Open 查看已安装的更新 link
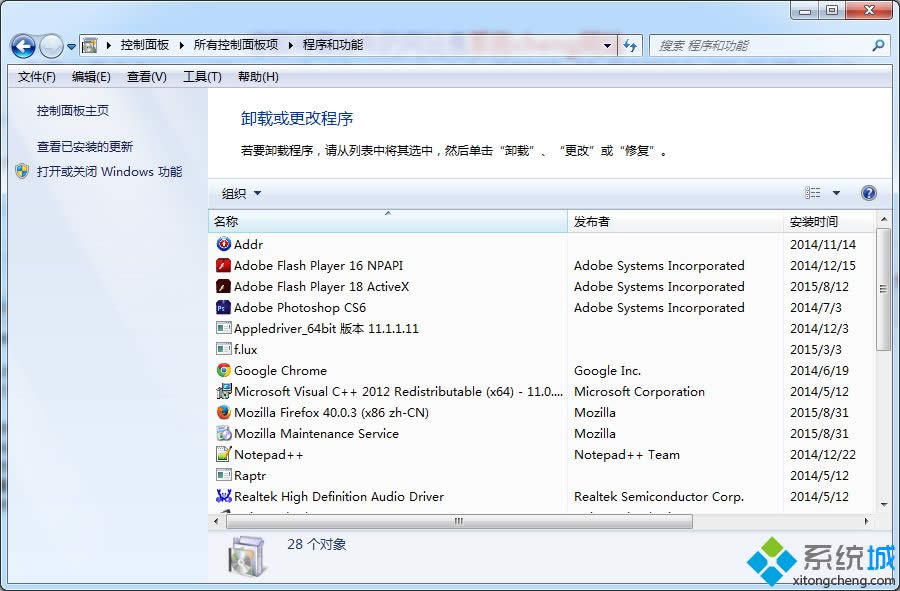 (x=85, y=147)
